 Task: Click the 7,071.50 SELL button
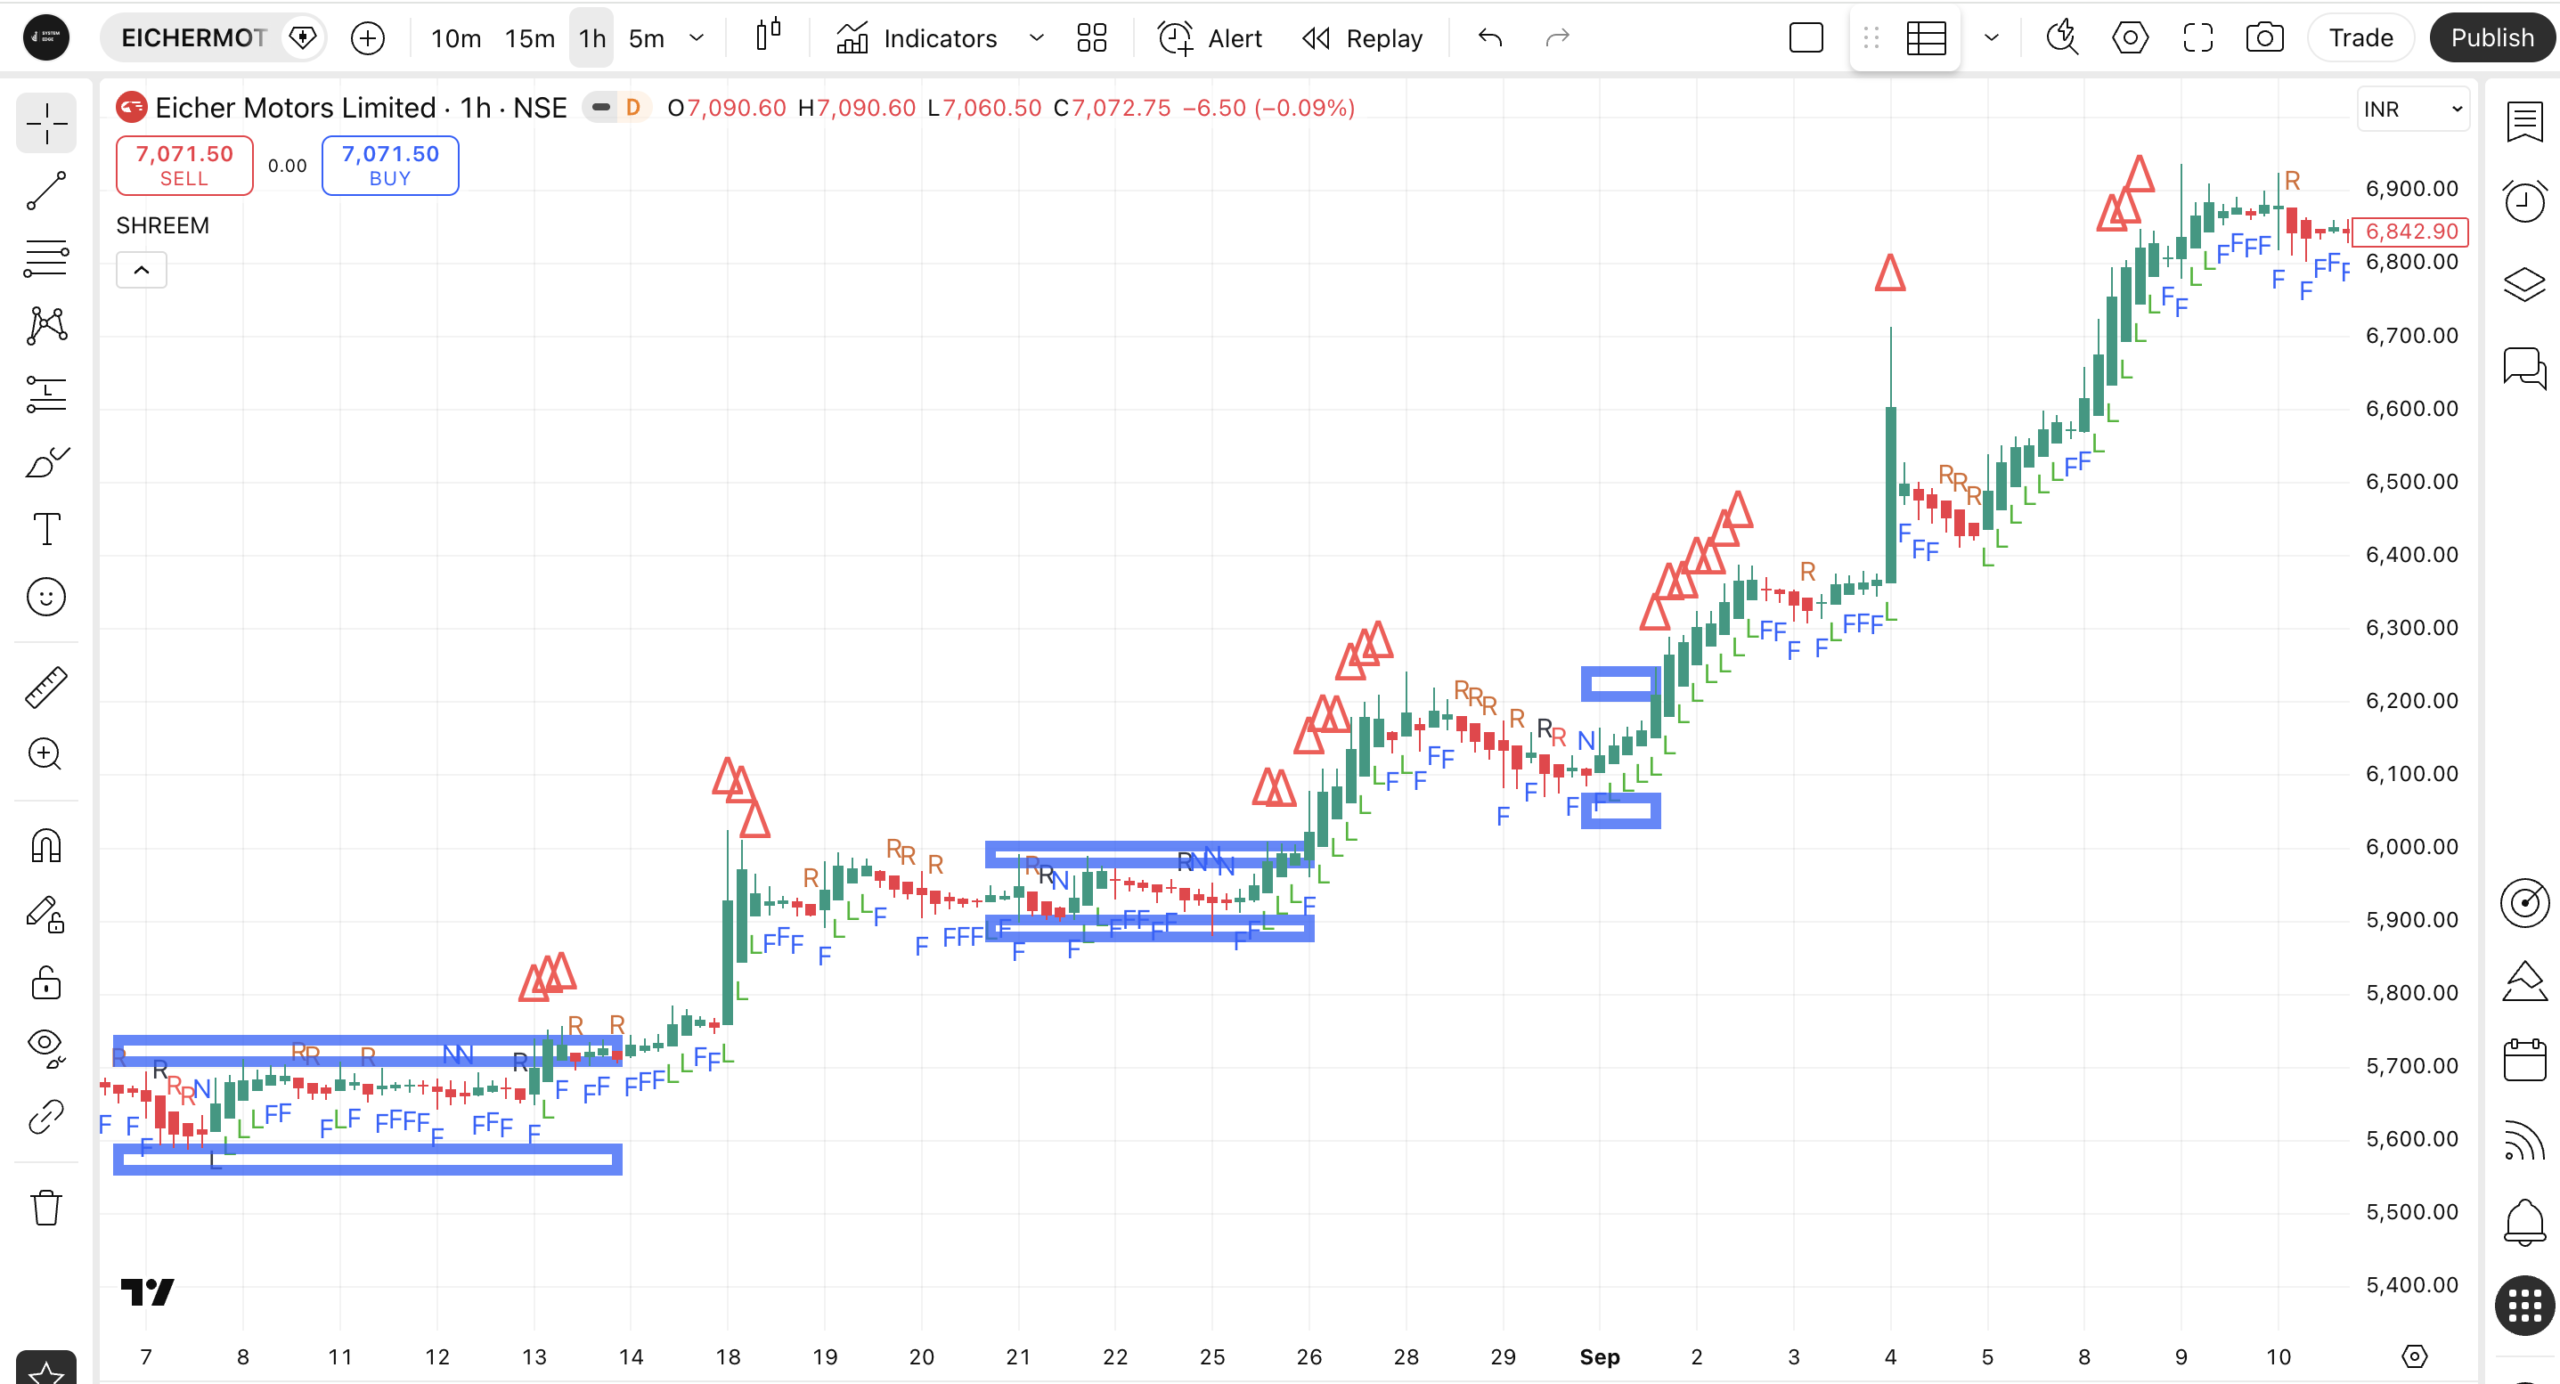tap(185, 165)
